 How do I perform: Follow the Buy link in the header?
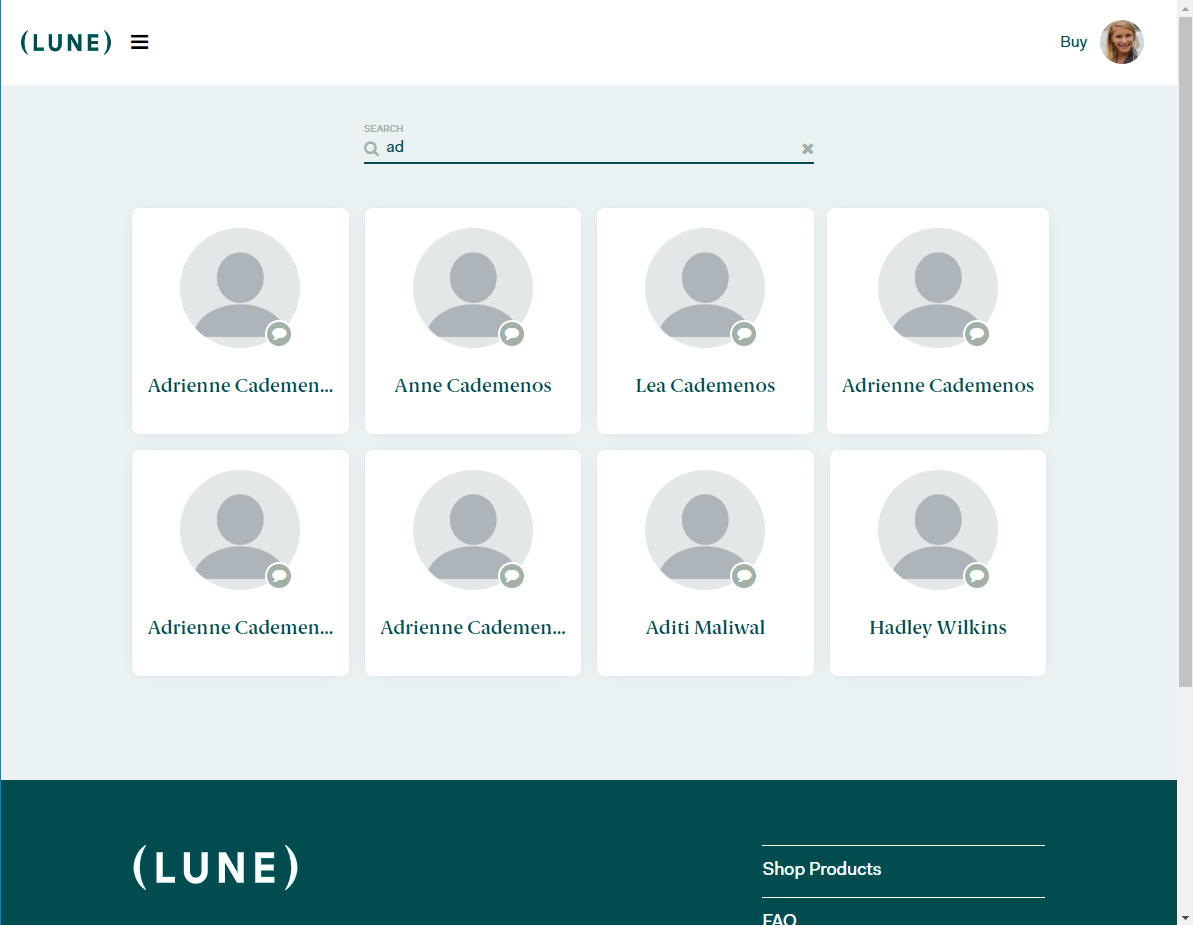[x=1073, y=42]
